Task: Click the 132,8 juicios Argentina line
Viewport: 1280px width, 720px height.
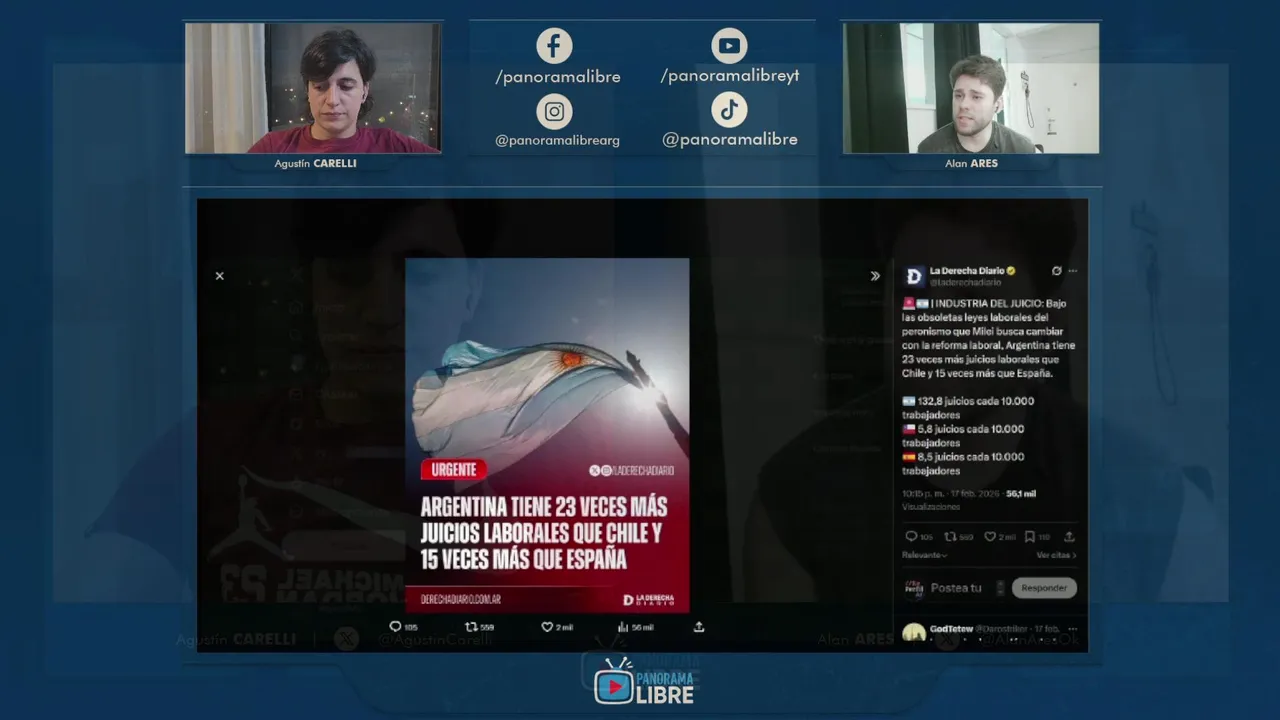Action: [x=967, y=408]
